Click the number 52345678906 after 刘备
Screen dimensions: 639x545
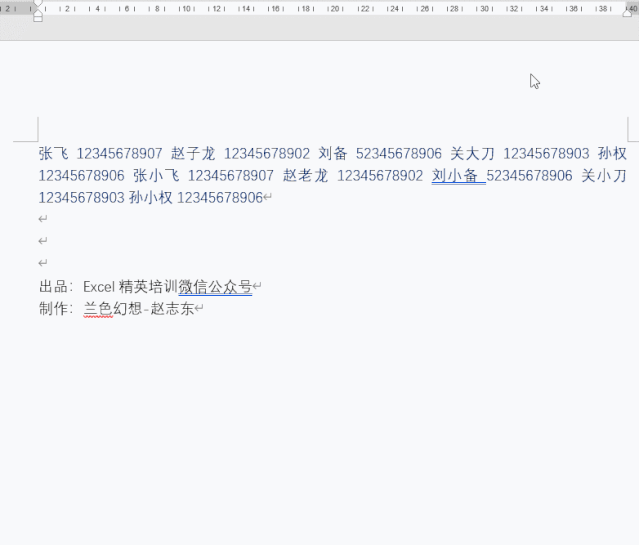(x=399, y=154)
